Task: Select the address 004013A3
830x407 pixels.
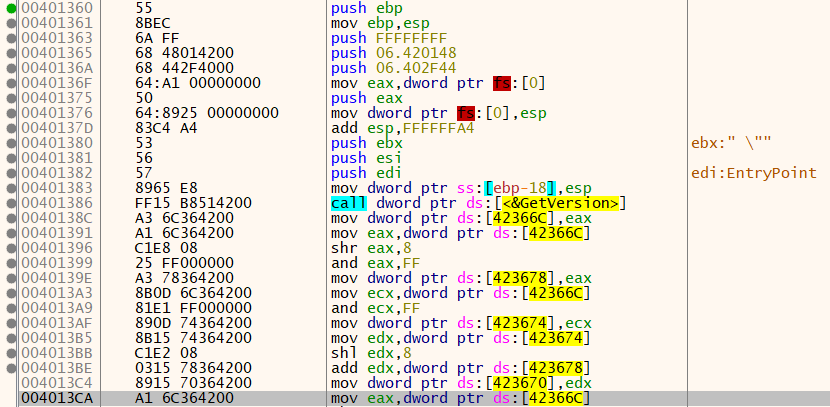Action: click(x=57, y=293)
